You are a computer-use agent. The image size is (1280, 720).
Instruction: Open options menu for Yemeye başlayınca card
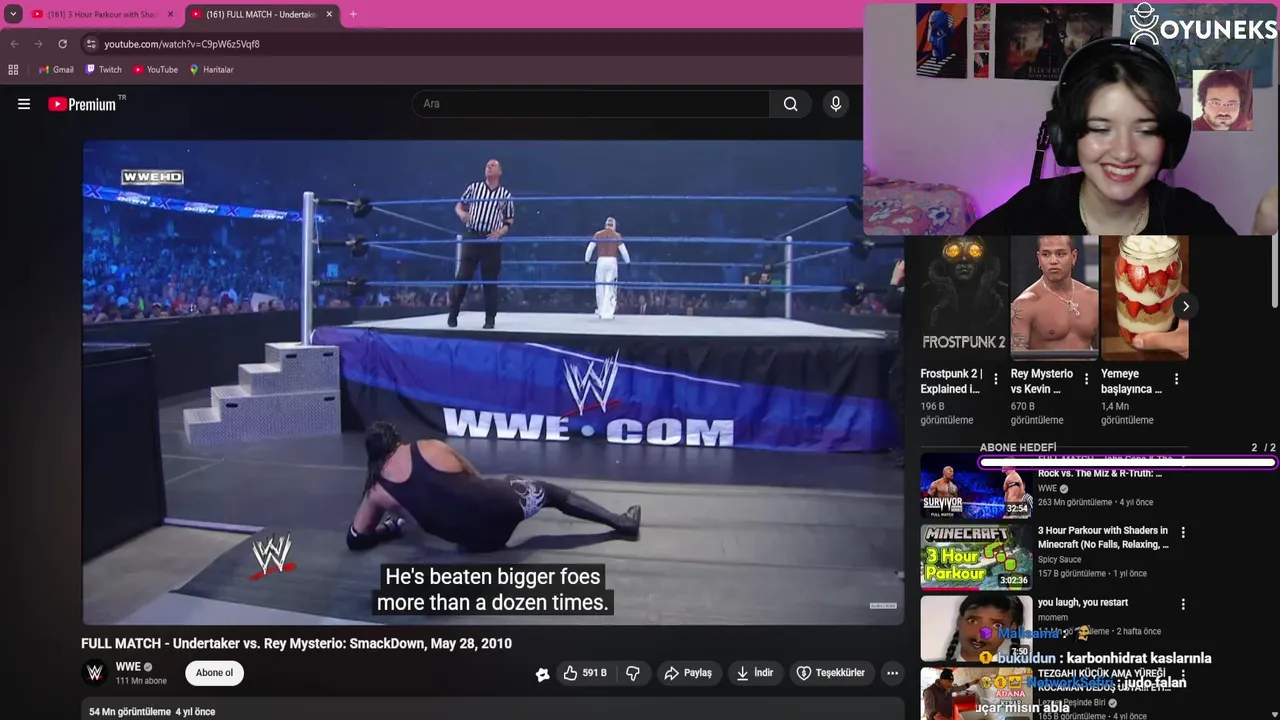(1176, 379)
